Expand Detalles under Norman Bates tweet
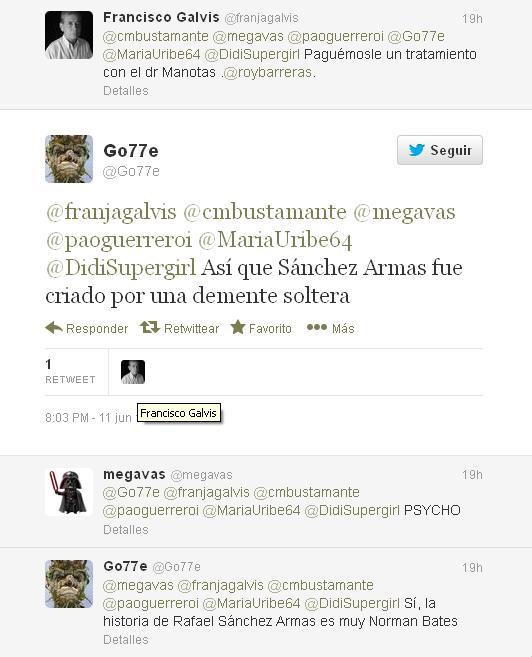 click(x=126, y=640)
